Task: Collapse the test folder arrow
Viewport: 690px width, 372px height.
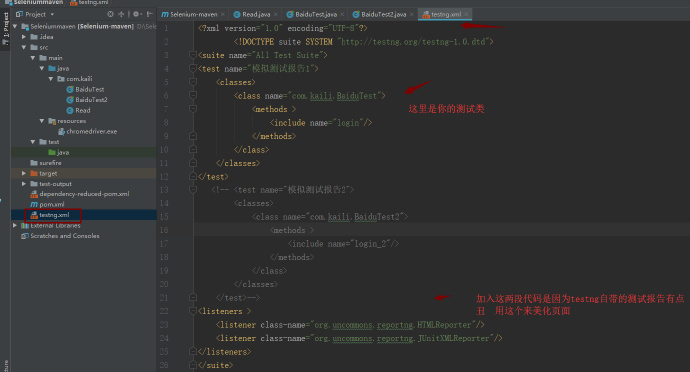Action: click(33, 142)
